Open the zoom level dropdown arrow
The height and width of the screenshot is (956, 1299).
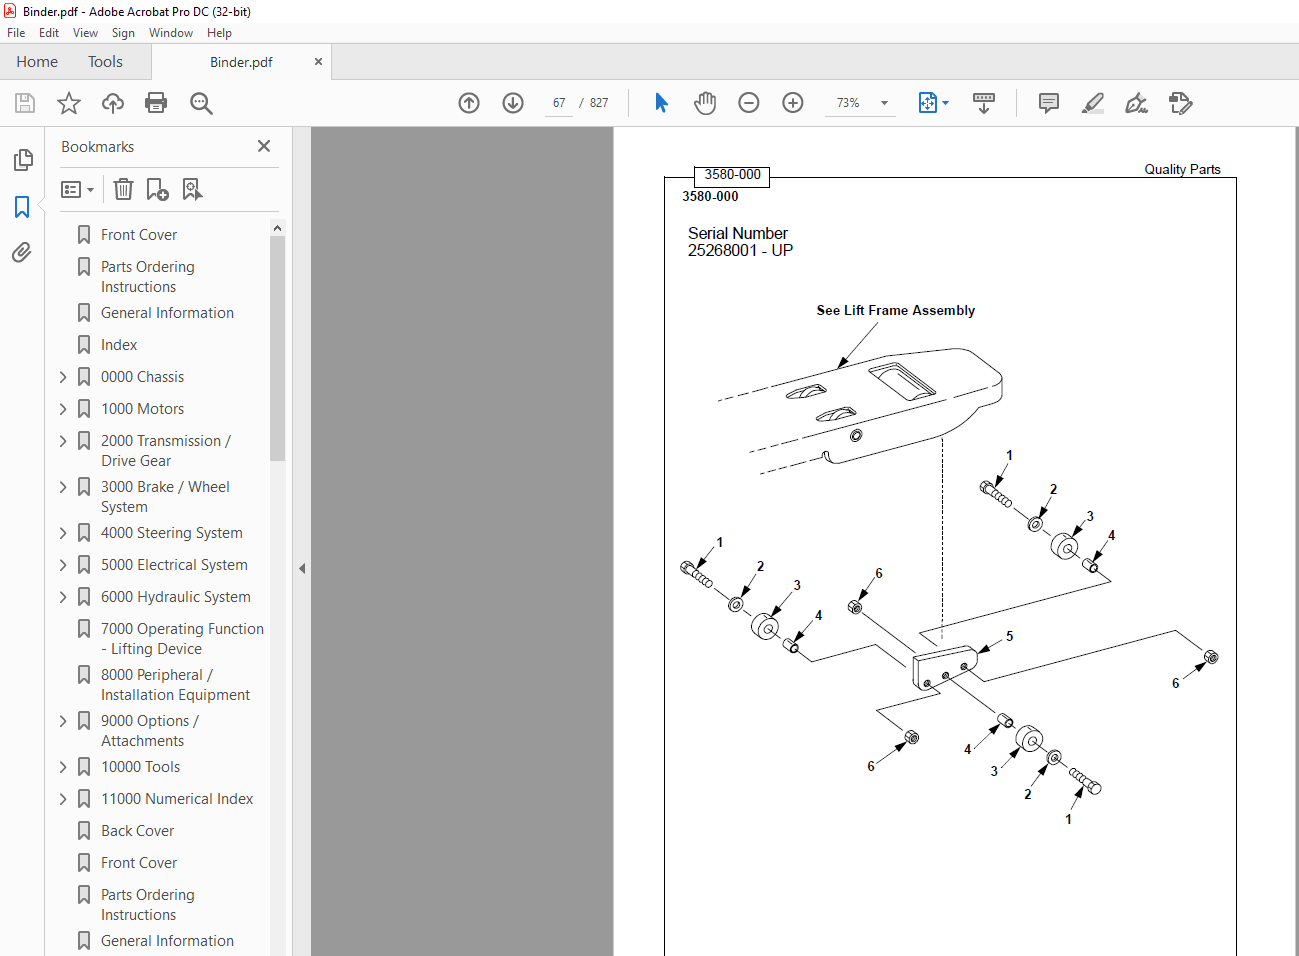(884, 103)
